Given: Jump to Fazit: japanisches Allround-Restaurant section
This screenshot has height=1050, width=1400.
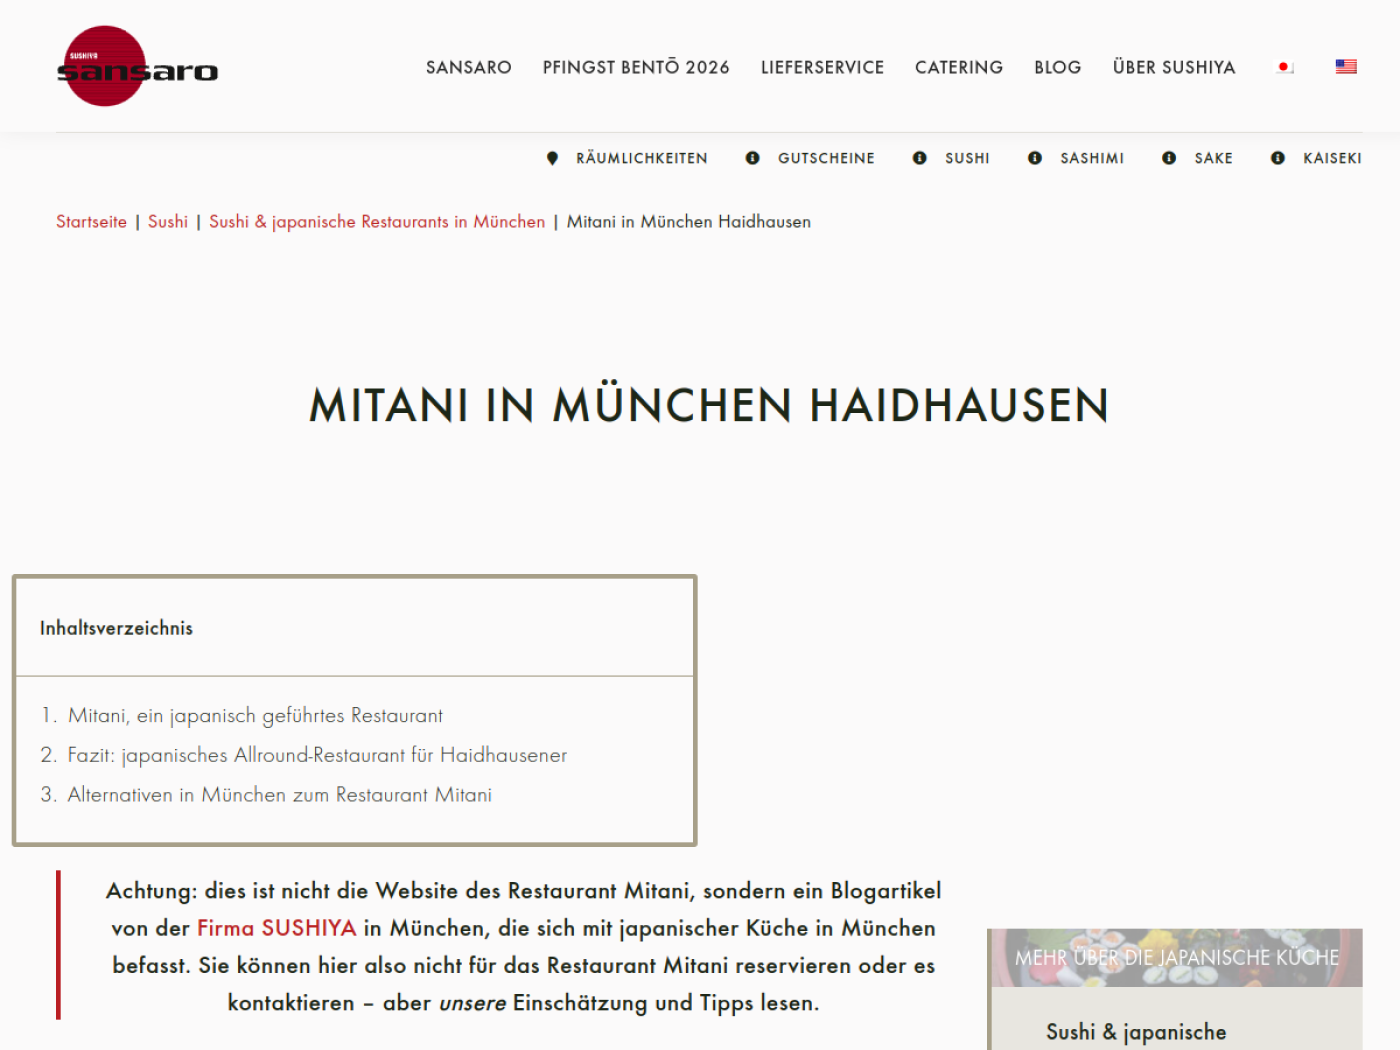Looking at the screenshot, I should pyautogui.click(x=317, y=755).
